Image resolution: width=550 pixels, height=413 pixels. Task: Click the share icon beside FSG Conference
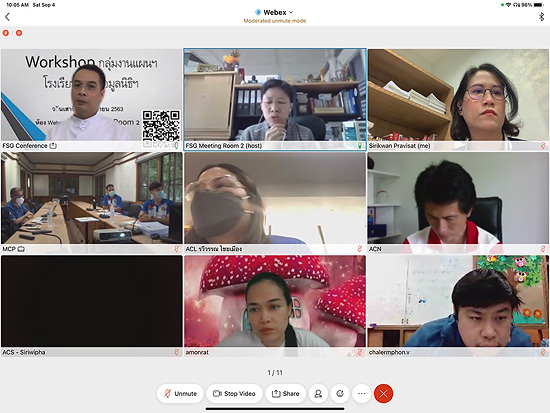tap(53, 146)
